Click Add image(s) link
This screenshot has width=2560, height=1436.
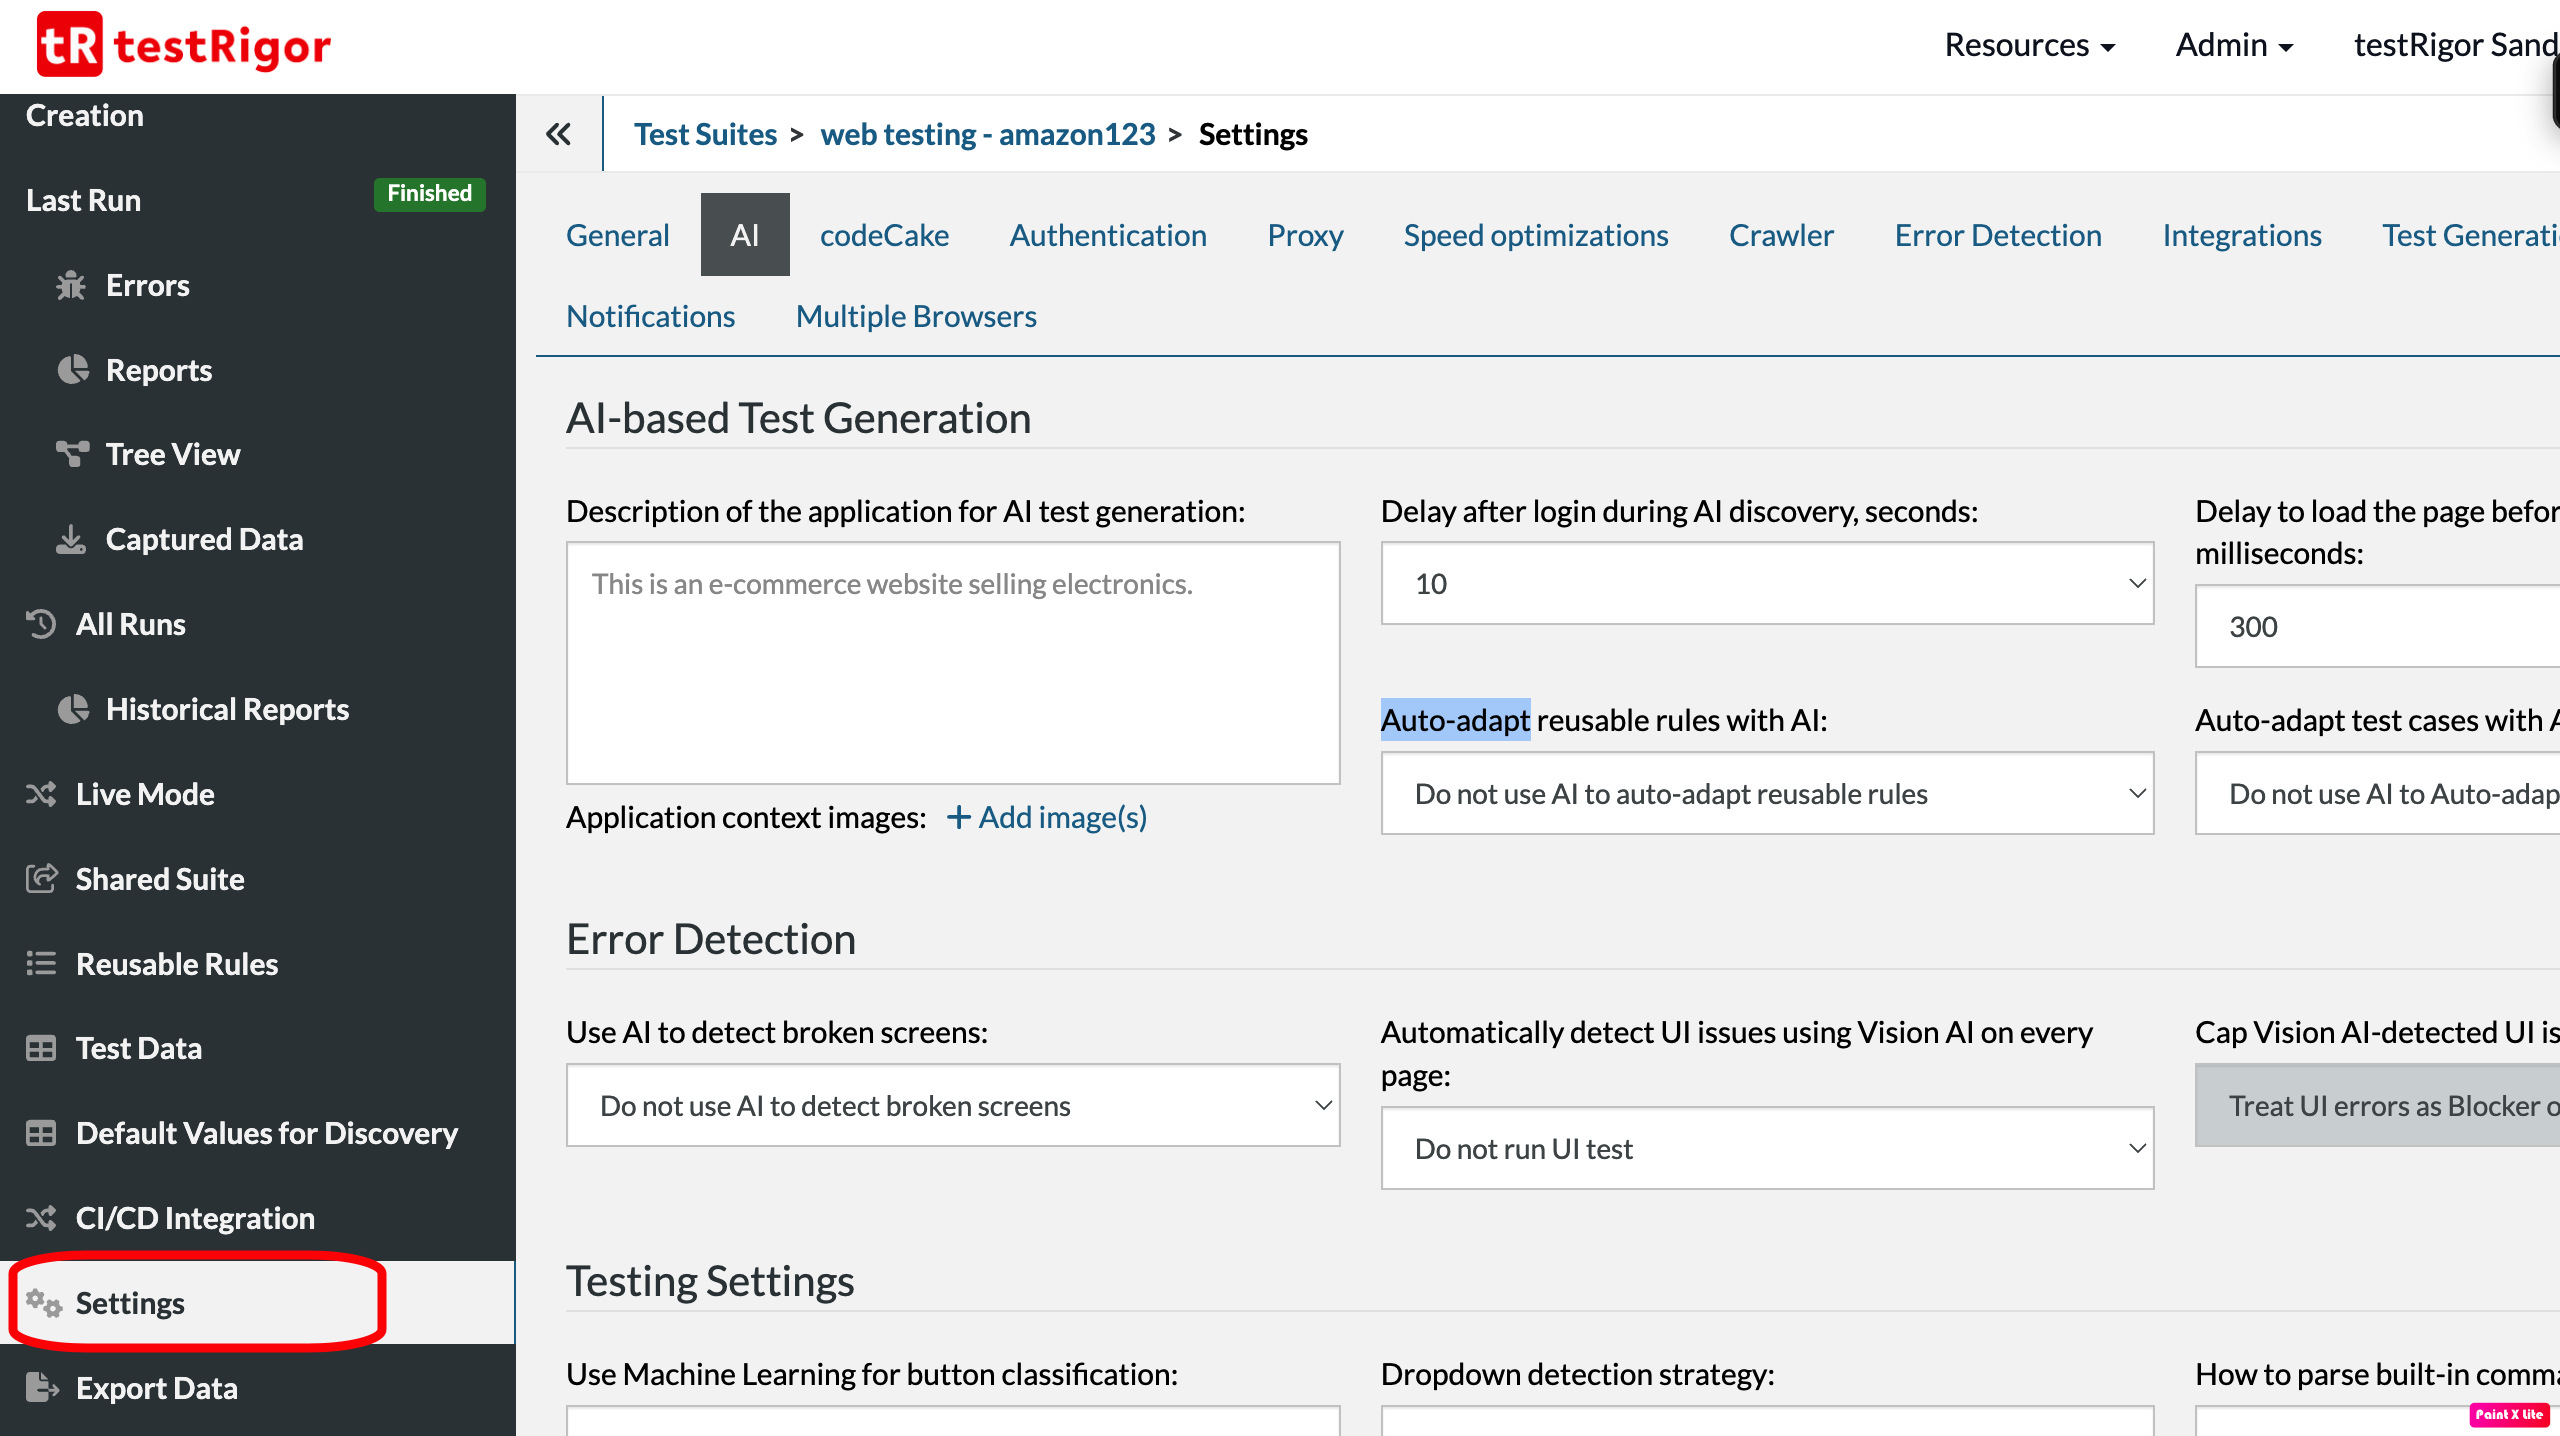[1047, 818]
